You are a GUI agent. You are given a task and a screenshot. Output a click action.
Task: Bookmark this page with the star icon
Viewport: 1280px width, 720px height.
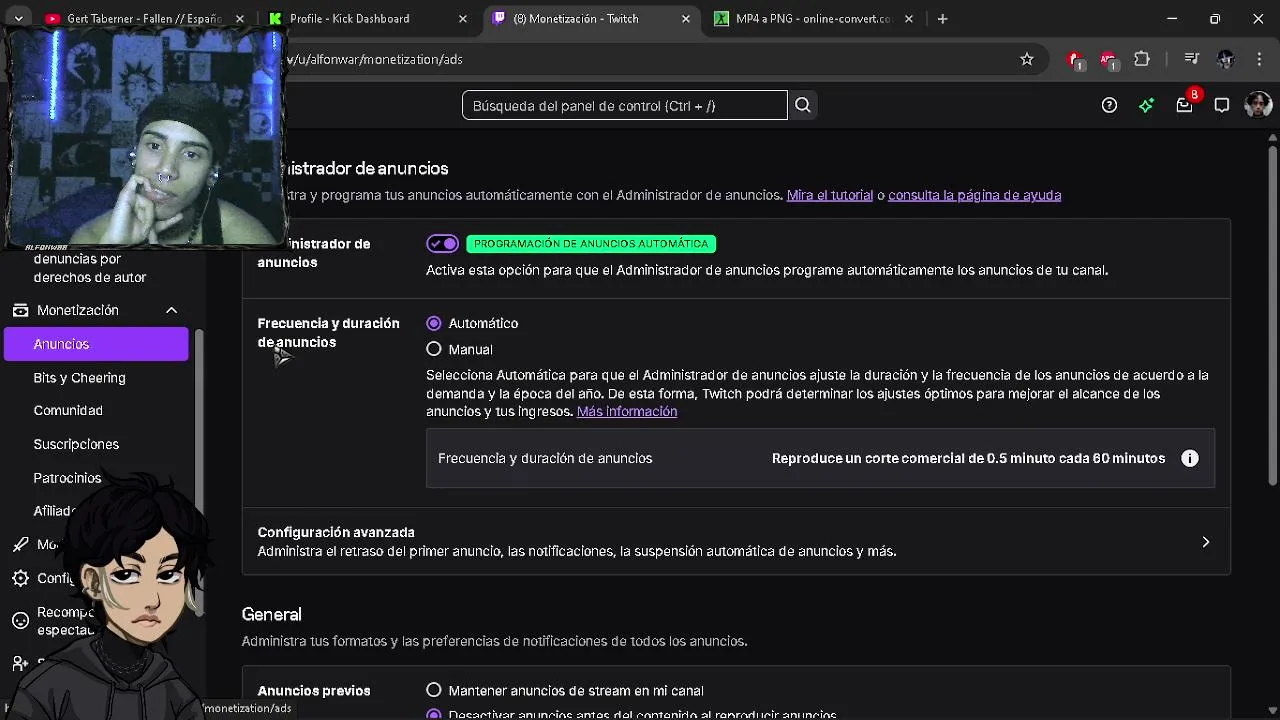pyautogui.click(x=1027, y=59)
